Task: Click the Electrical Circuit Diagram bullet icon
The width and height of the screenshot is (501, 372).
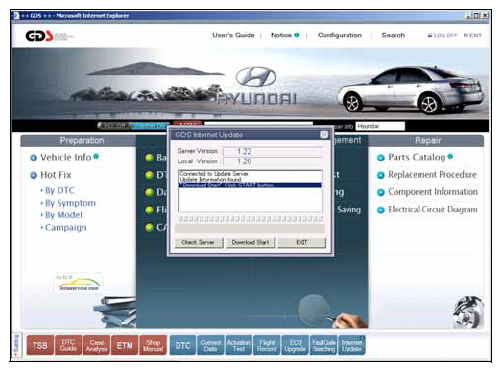Action: coord(381,210)
